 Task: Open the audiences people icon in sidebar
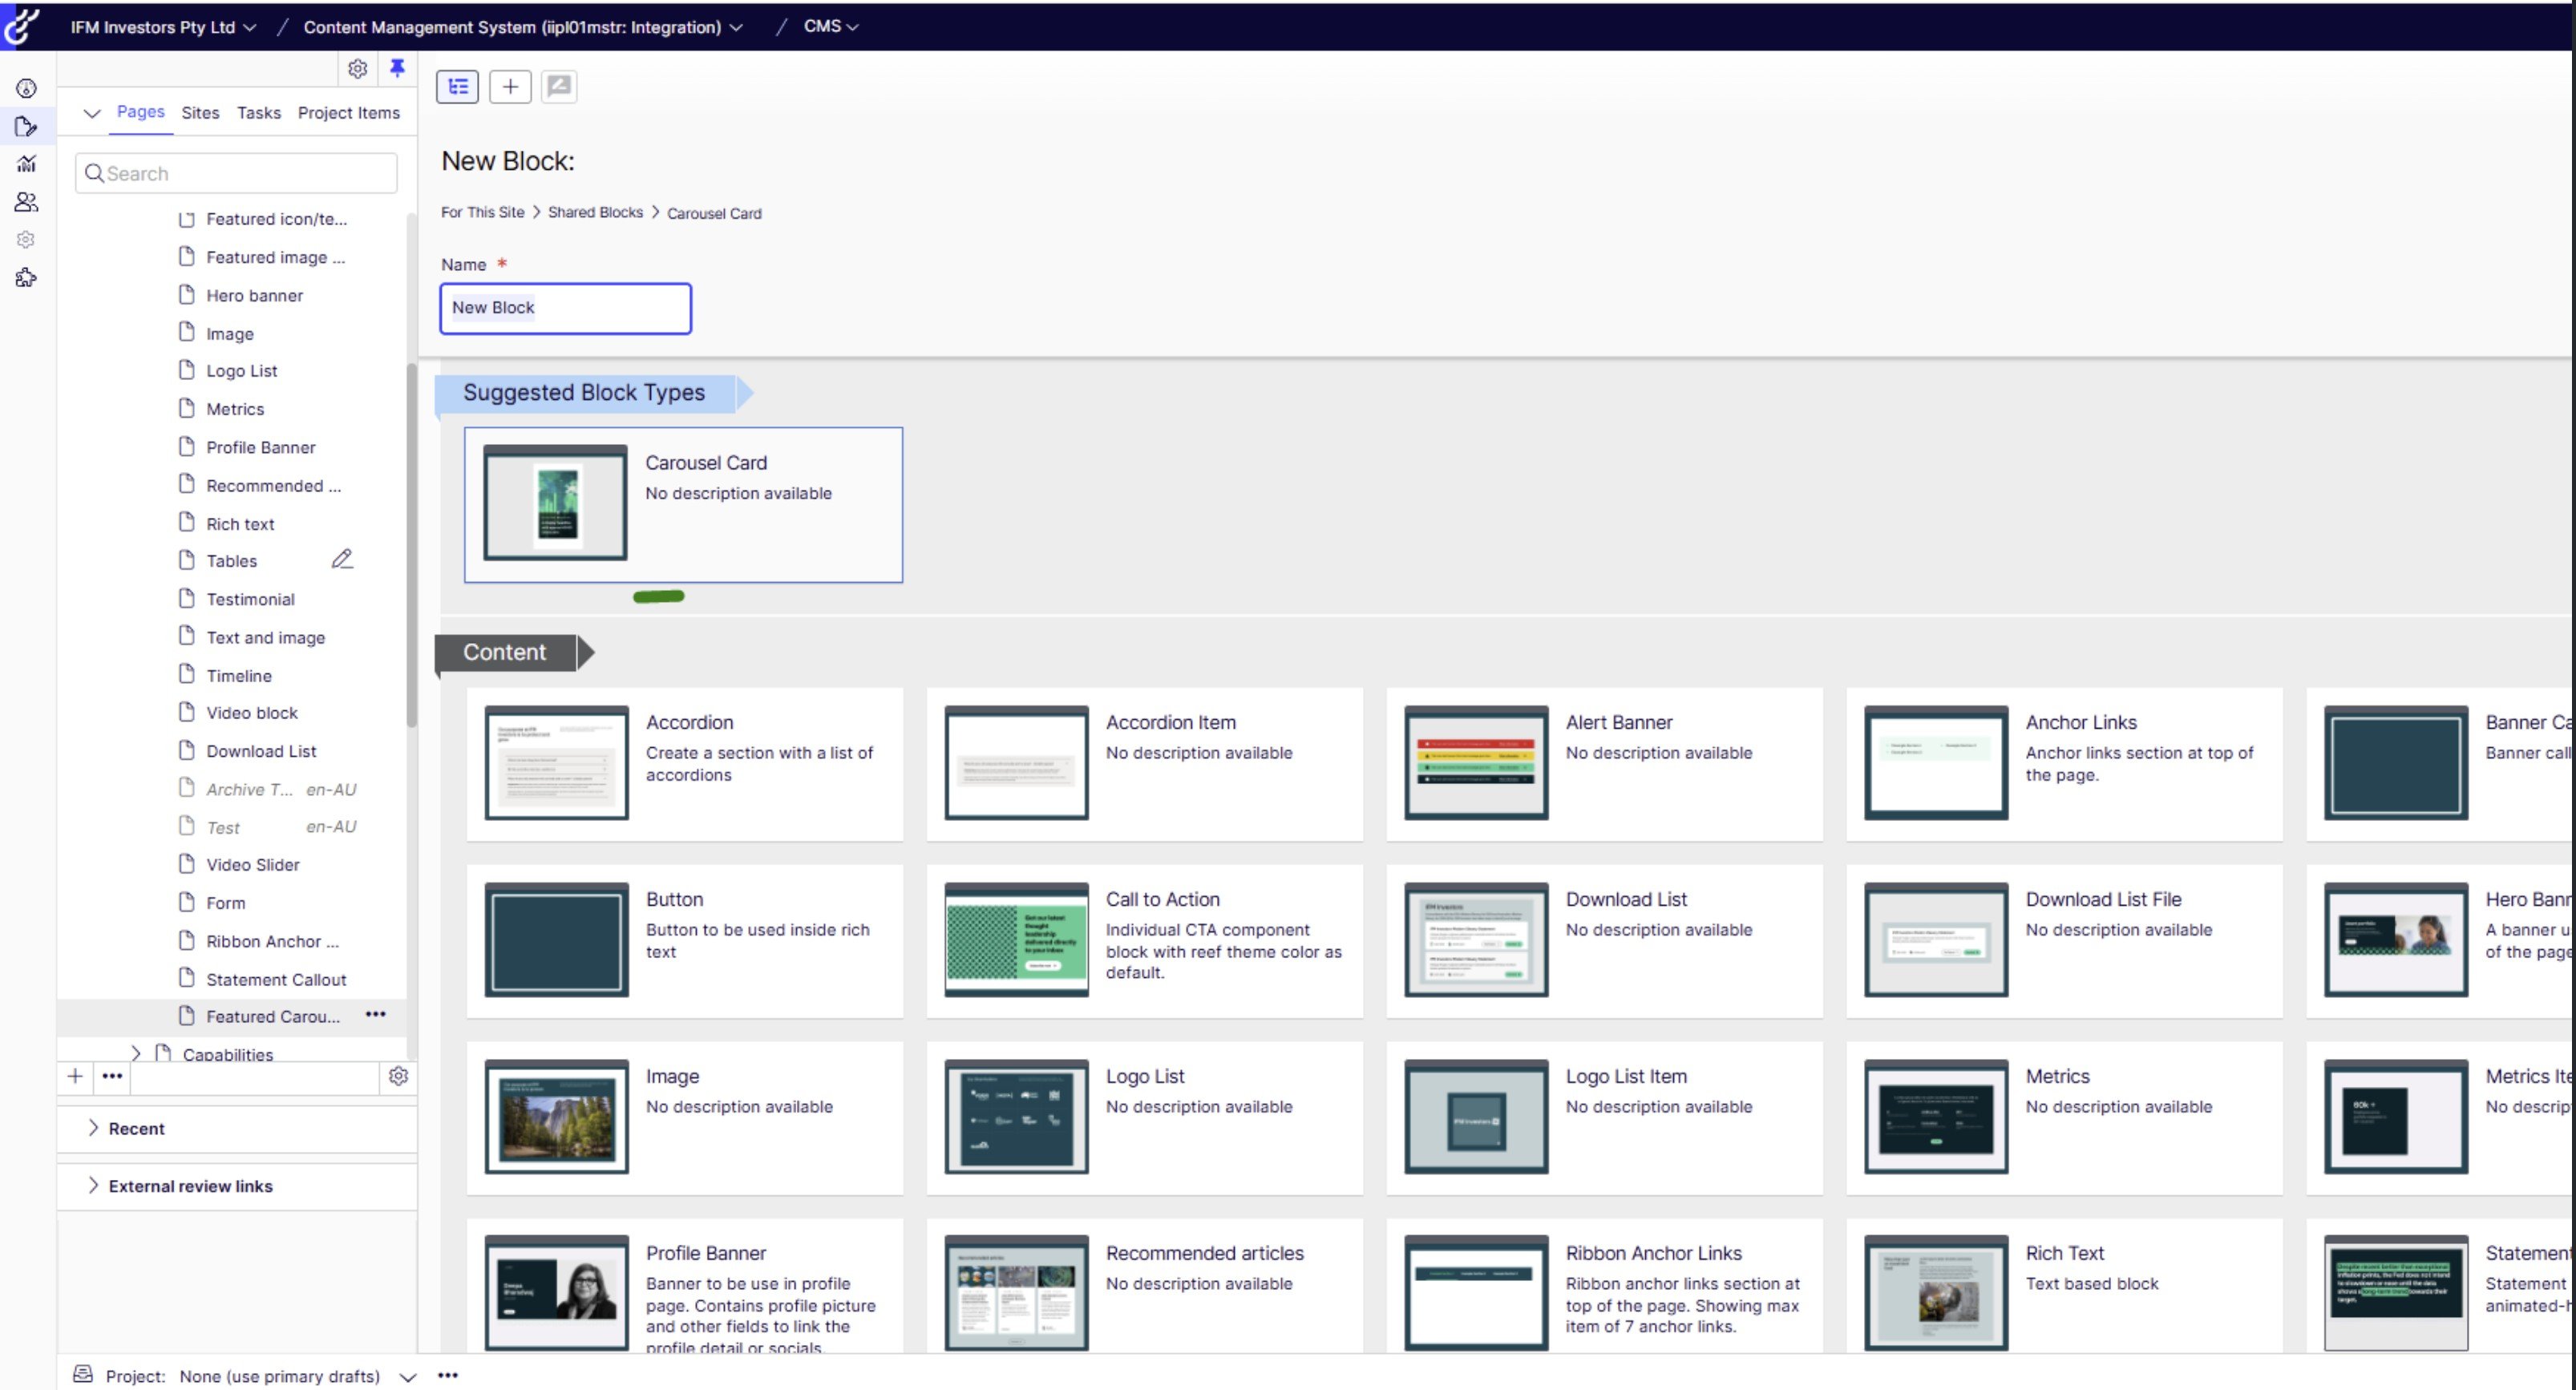click(26, 202)
